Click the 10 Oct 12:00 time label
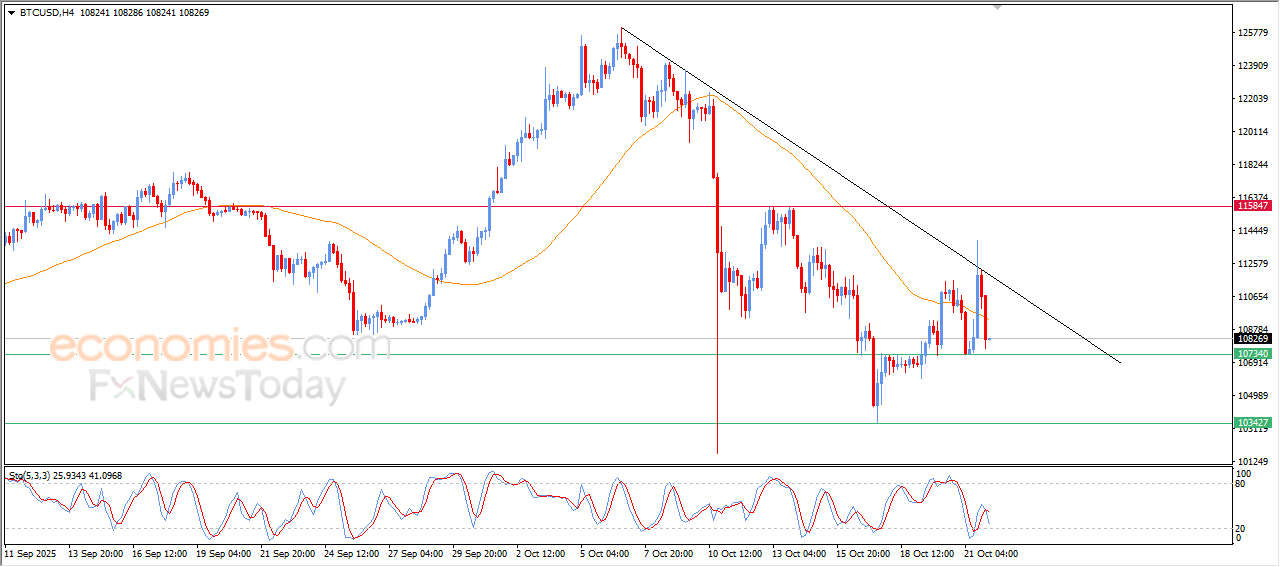 pyautogui.click(x=736, y=553)
